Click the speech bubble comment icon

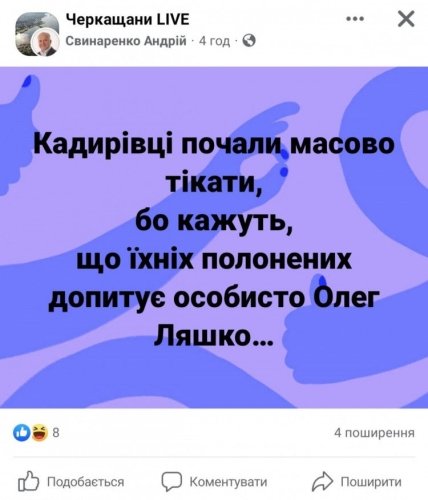pos(172,482)
